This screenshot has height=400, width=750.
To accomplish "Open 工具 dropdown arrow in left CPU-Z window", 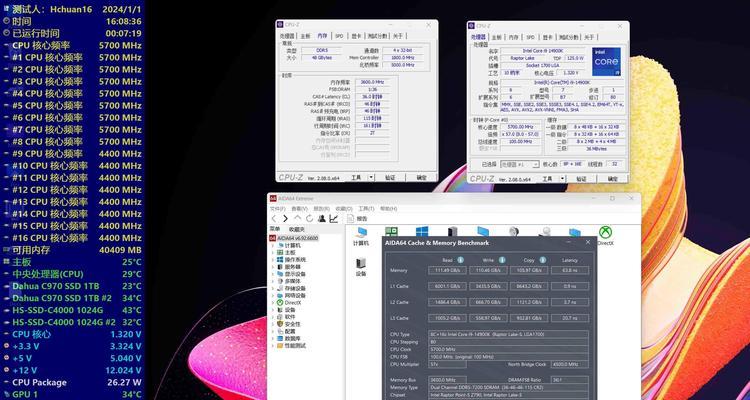I will coord(371,178).
